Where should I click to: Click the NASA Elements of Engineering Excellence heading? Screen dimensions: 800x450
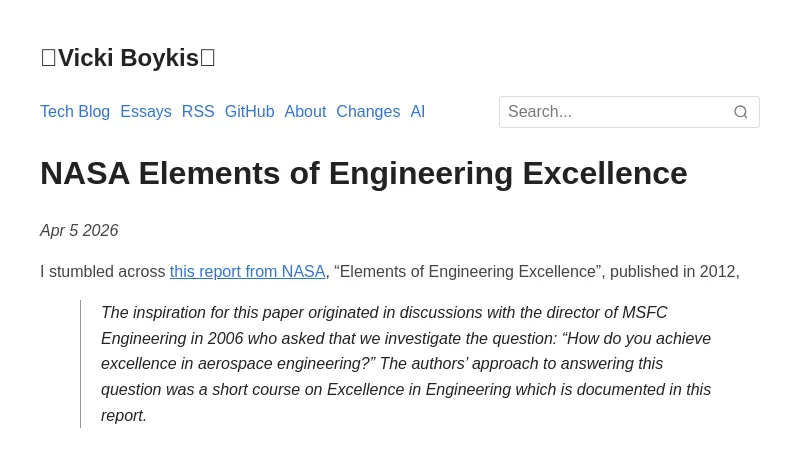[364, 173]
